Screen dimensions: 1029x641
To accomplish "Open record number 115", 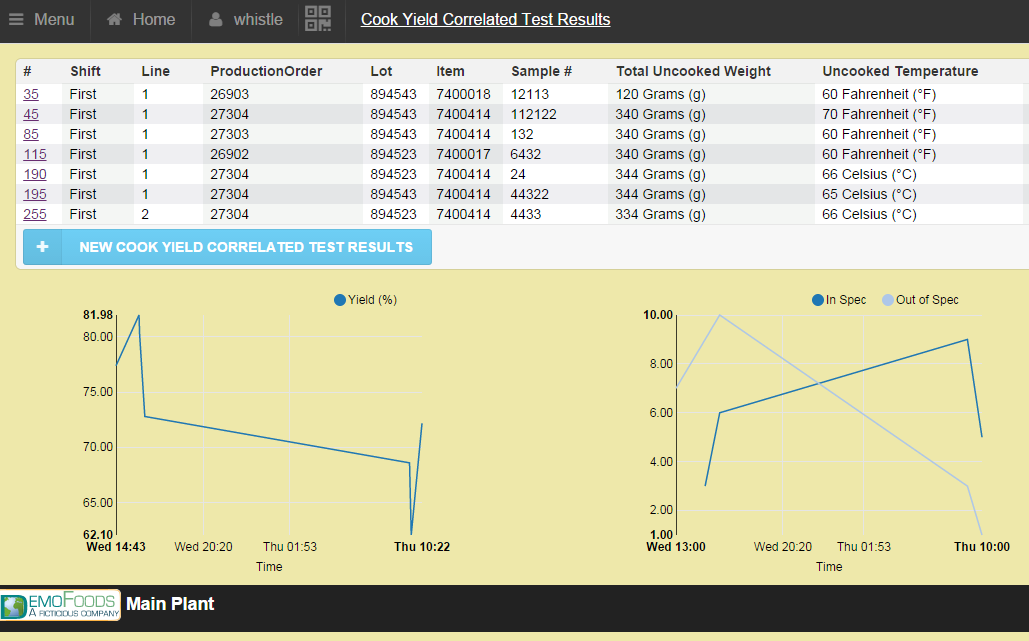I will (35, 154).
